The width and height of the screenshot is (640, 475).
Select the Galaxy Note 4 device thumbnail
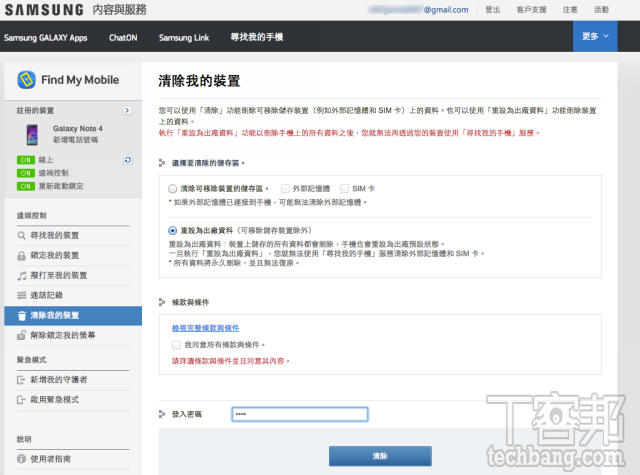pos(32,135)
